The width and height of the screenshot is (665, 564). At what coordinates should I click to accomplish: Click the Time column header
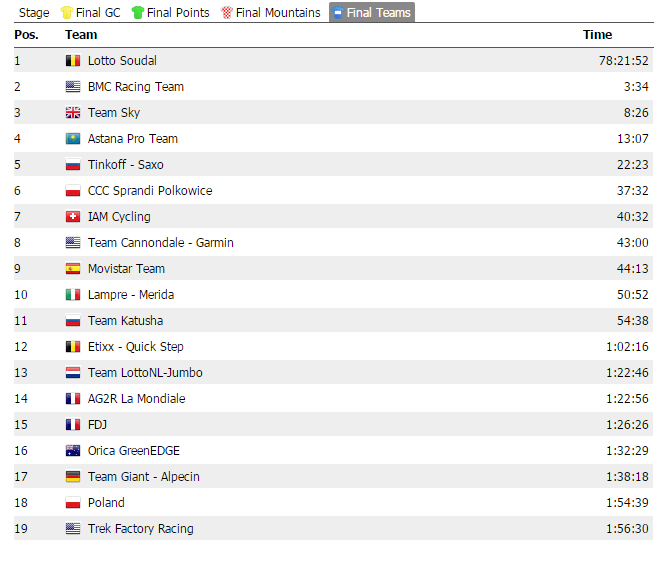coord(597,35)
